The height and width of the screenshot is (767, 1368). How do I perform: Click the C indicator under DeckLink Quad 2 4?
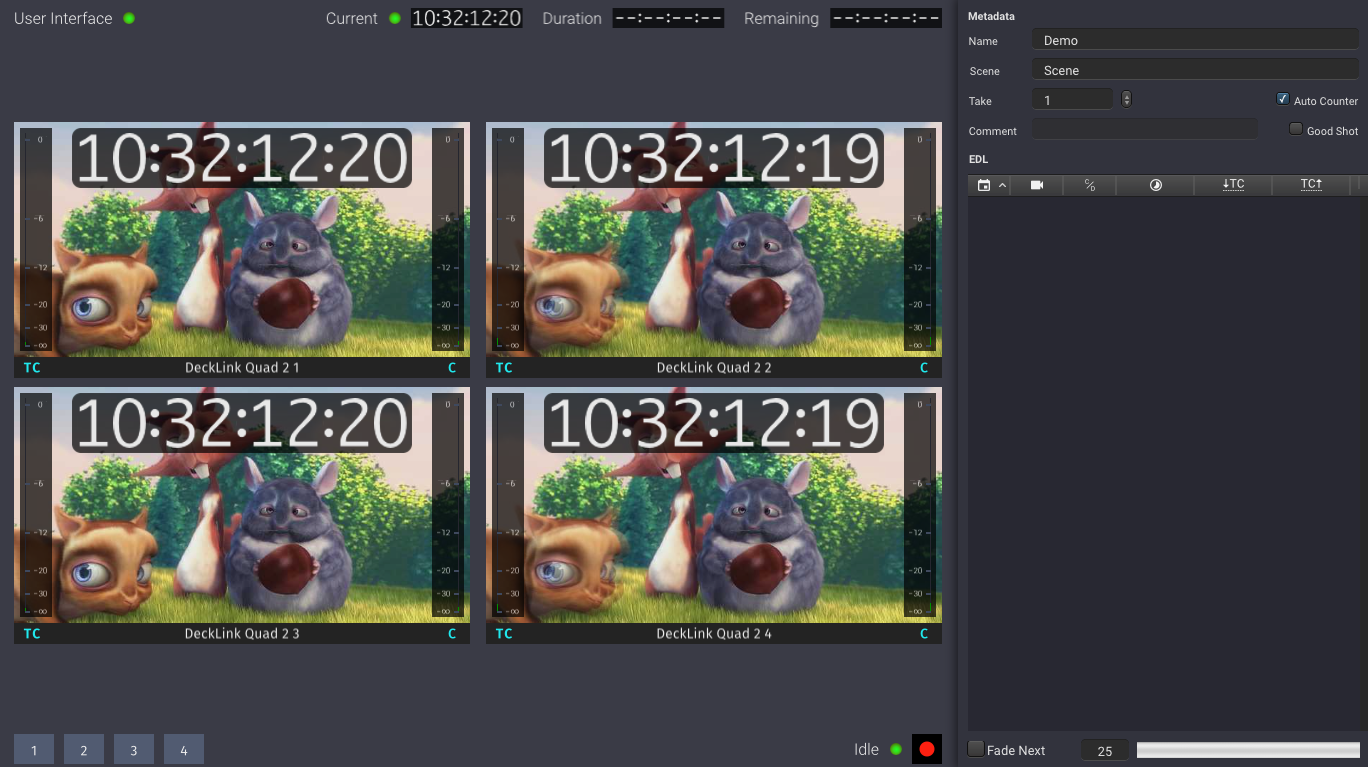point(924,634)
